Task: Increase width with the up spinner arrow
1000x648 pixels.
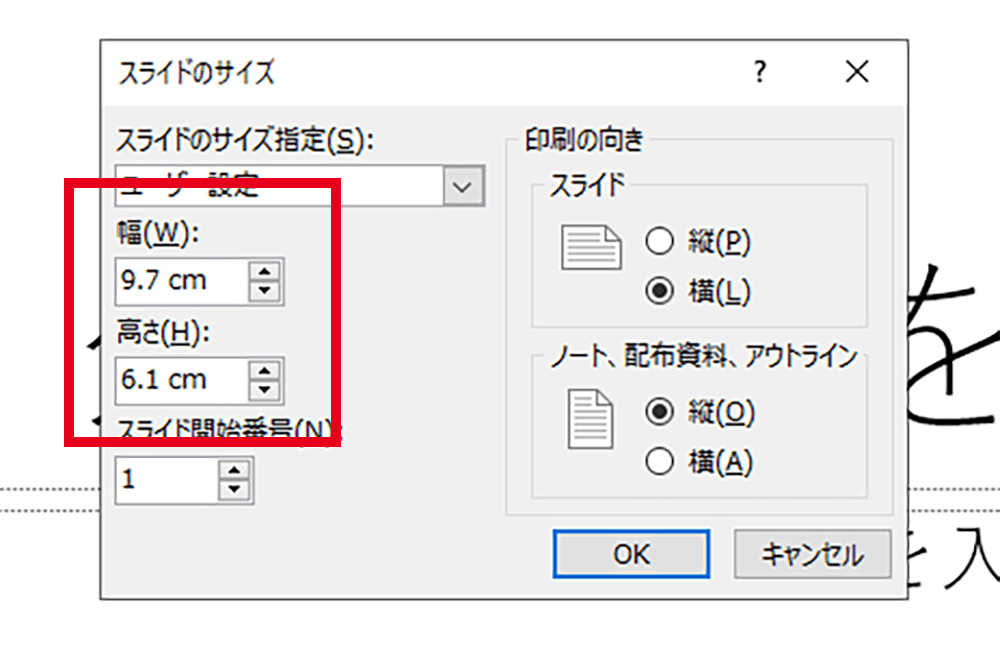Action: 264,271
